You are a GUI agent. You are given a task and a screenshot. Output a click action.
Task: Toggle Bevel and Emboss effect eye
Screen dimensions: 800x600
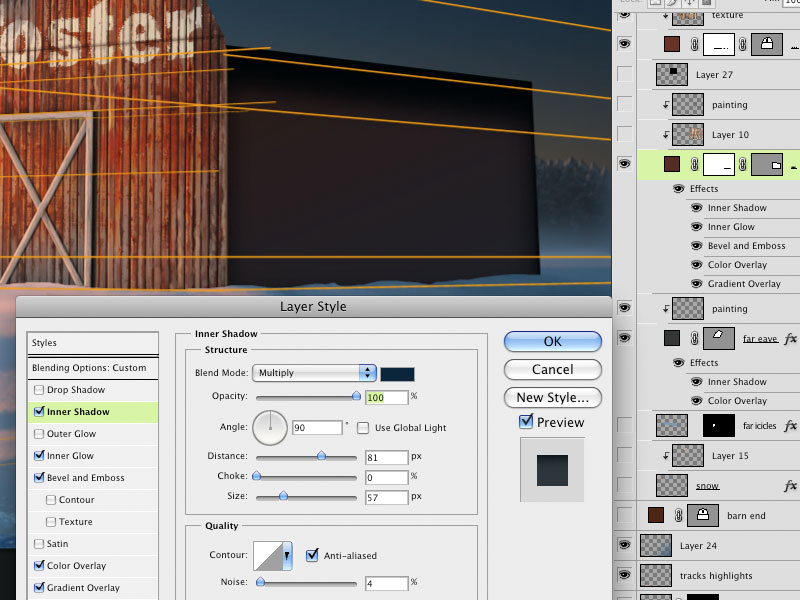pos(696,245)
